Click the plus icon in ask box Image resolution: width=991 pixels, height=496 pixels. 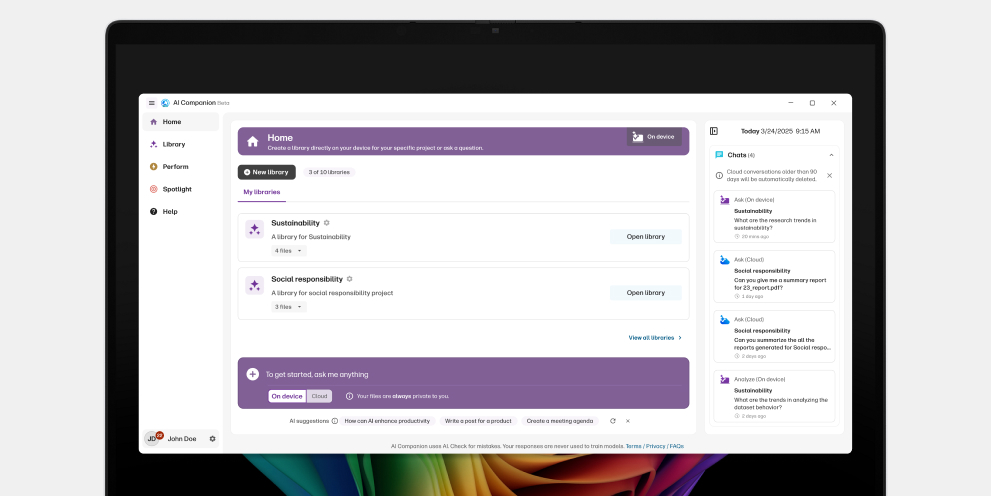point(253,374)
